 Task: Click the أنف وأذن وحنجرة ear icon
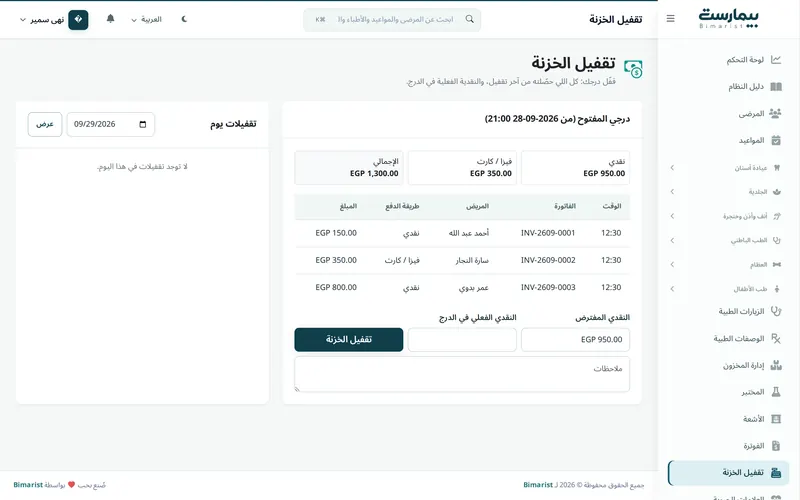click(x=777, y=216)
